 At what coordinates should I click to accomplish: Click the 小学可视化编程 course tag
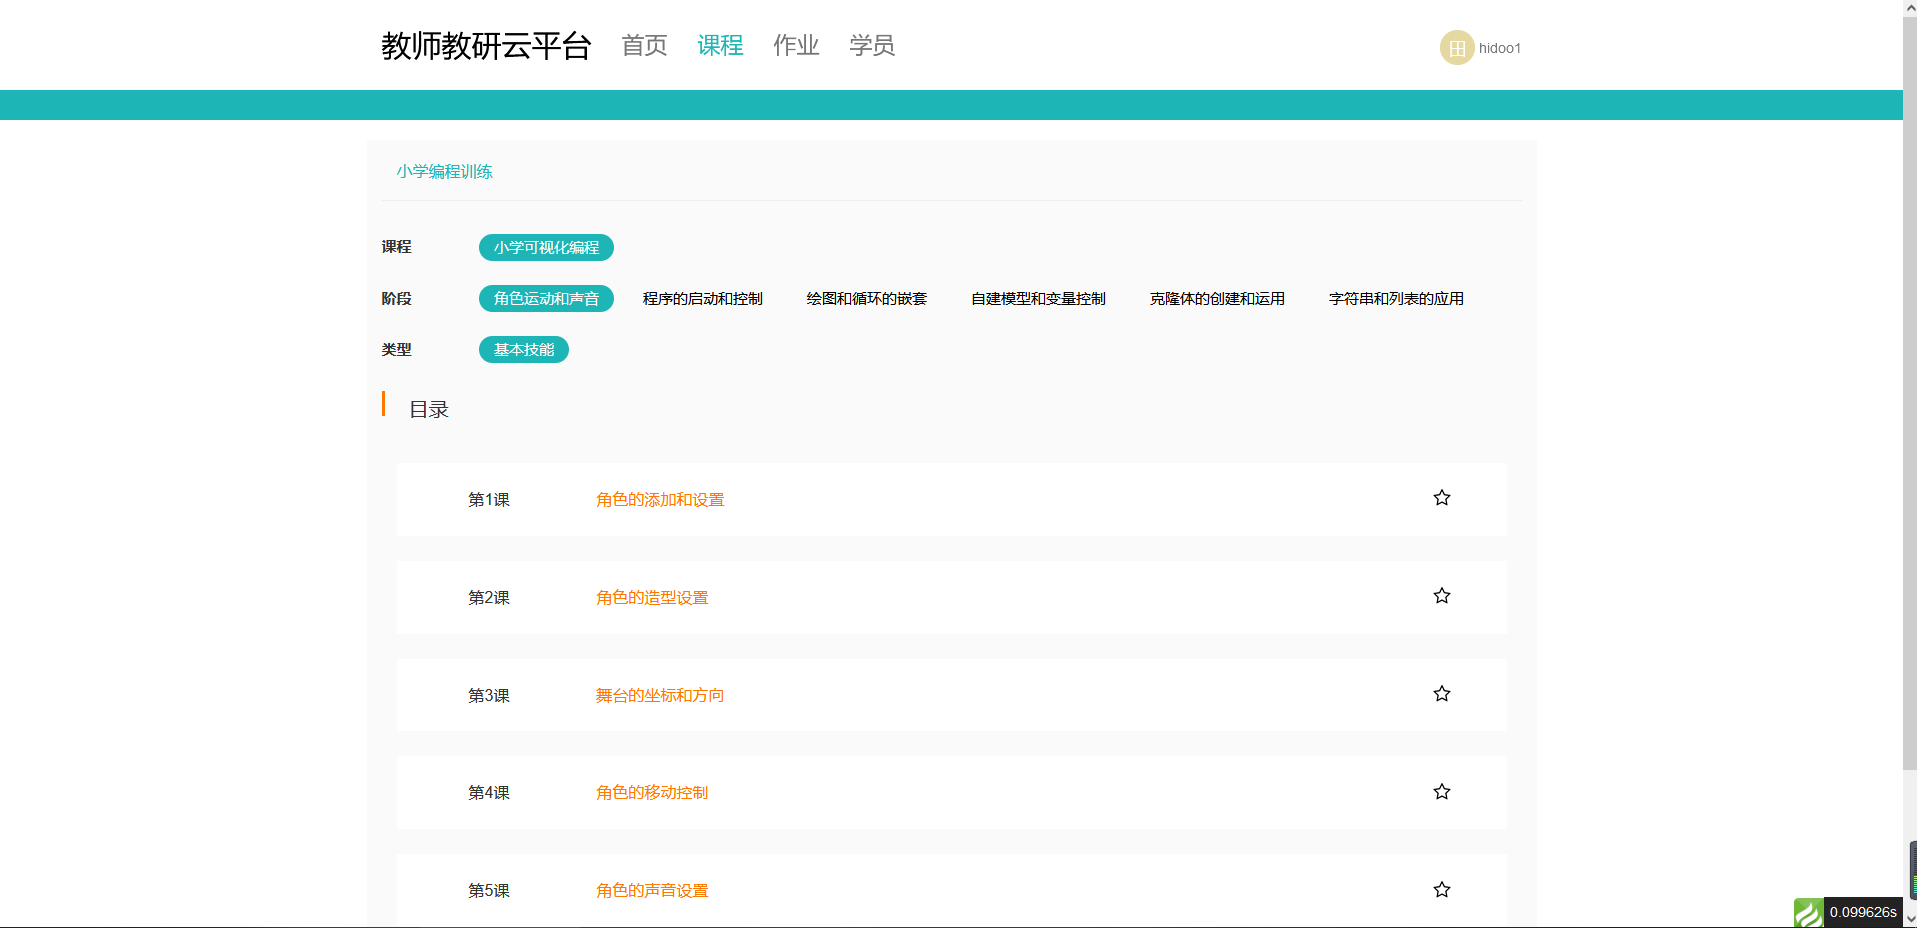click(x=546, y=248)
